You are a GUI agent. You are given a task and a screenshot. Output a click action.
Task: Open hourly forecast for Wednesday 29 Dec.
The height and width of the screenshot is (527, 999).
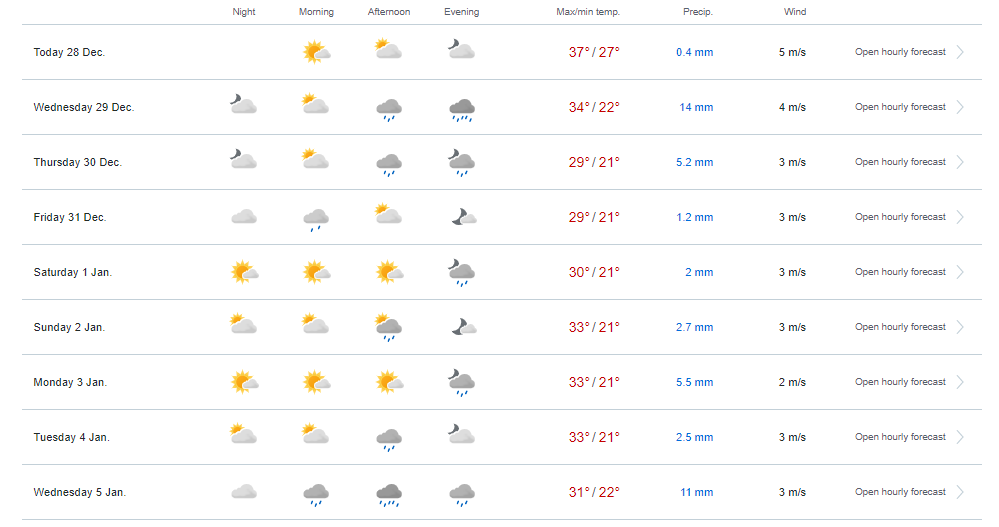(899, 107)
